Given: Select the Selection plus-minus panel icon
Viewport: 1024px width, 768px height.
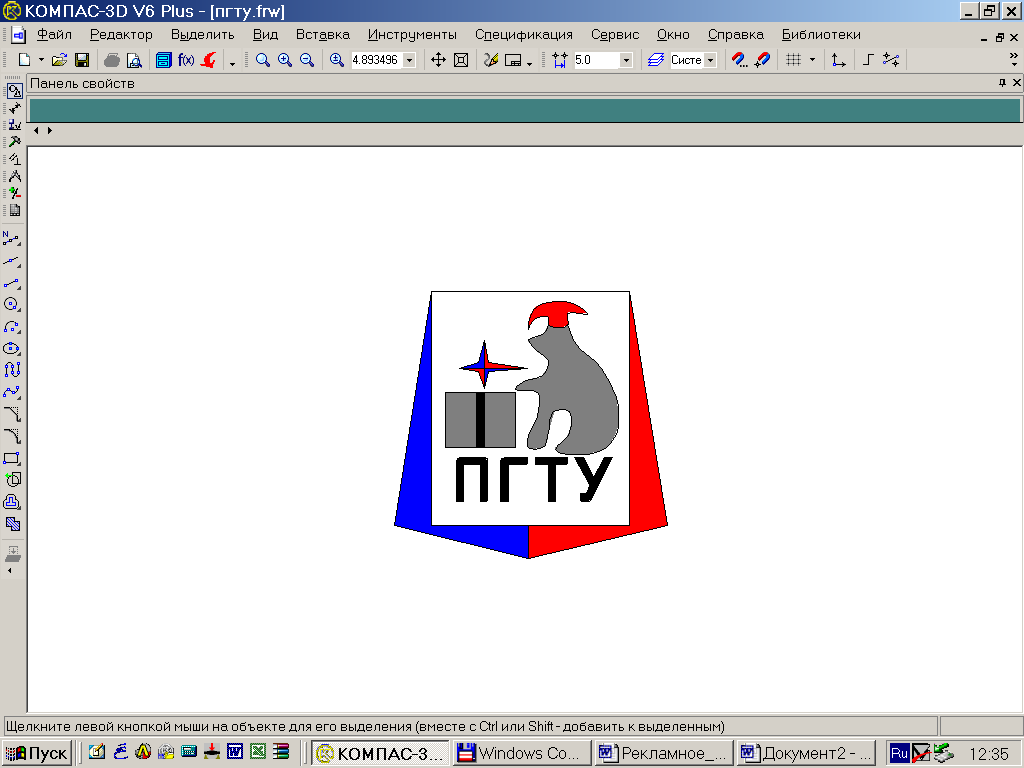Looking at the screenshot, I should tap(14, 193).
